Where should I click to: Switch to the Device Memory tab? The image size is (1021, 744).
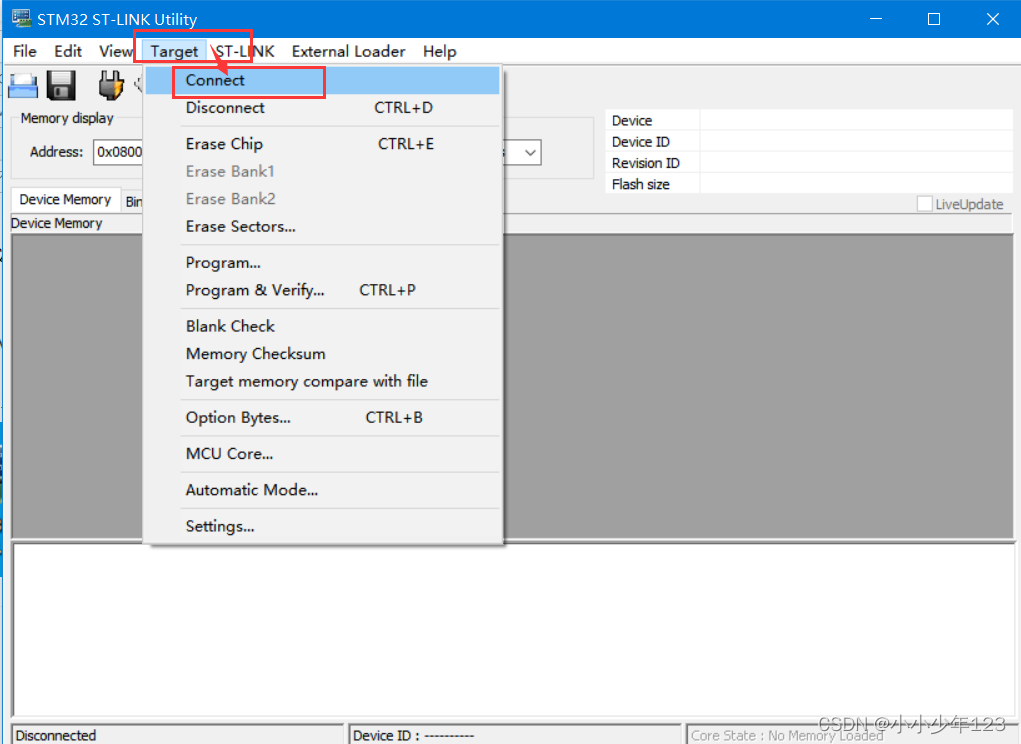coord(65,200)
